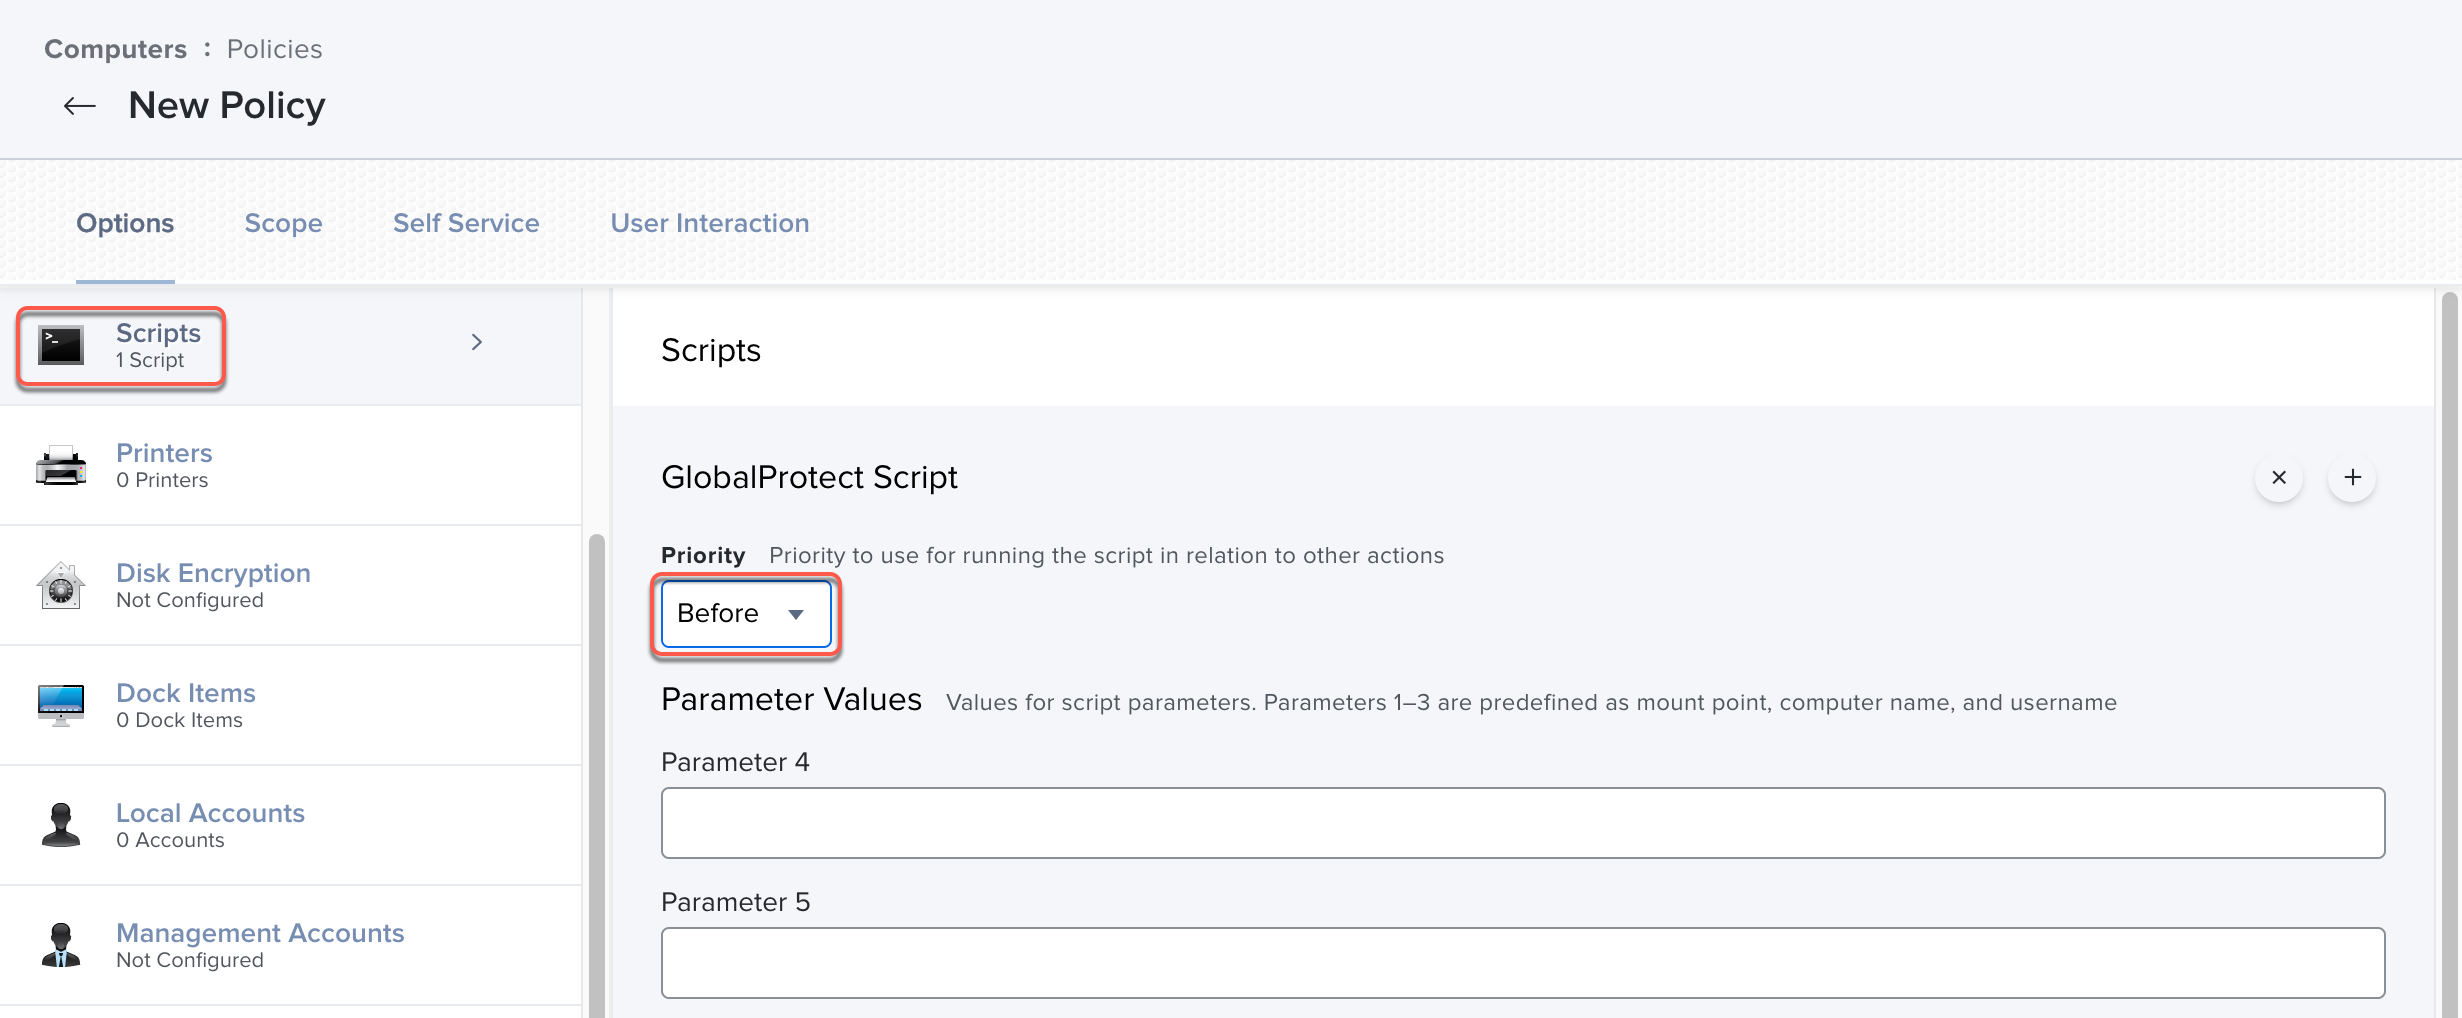The image size is (2462, 1018).
Task: Switch to the Scope tab
Action: click(x=283, y=223)
